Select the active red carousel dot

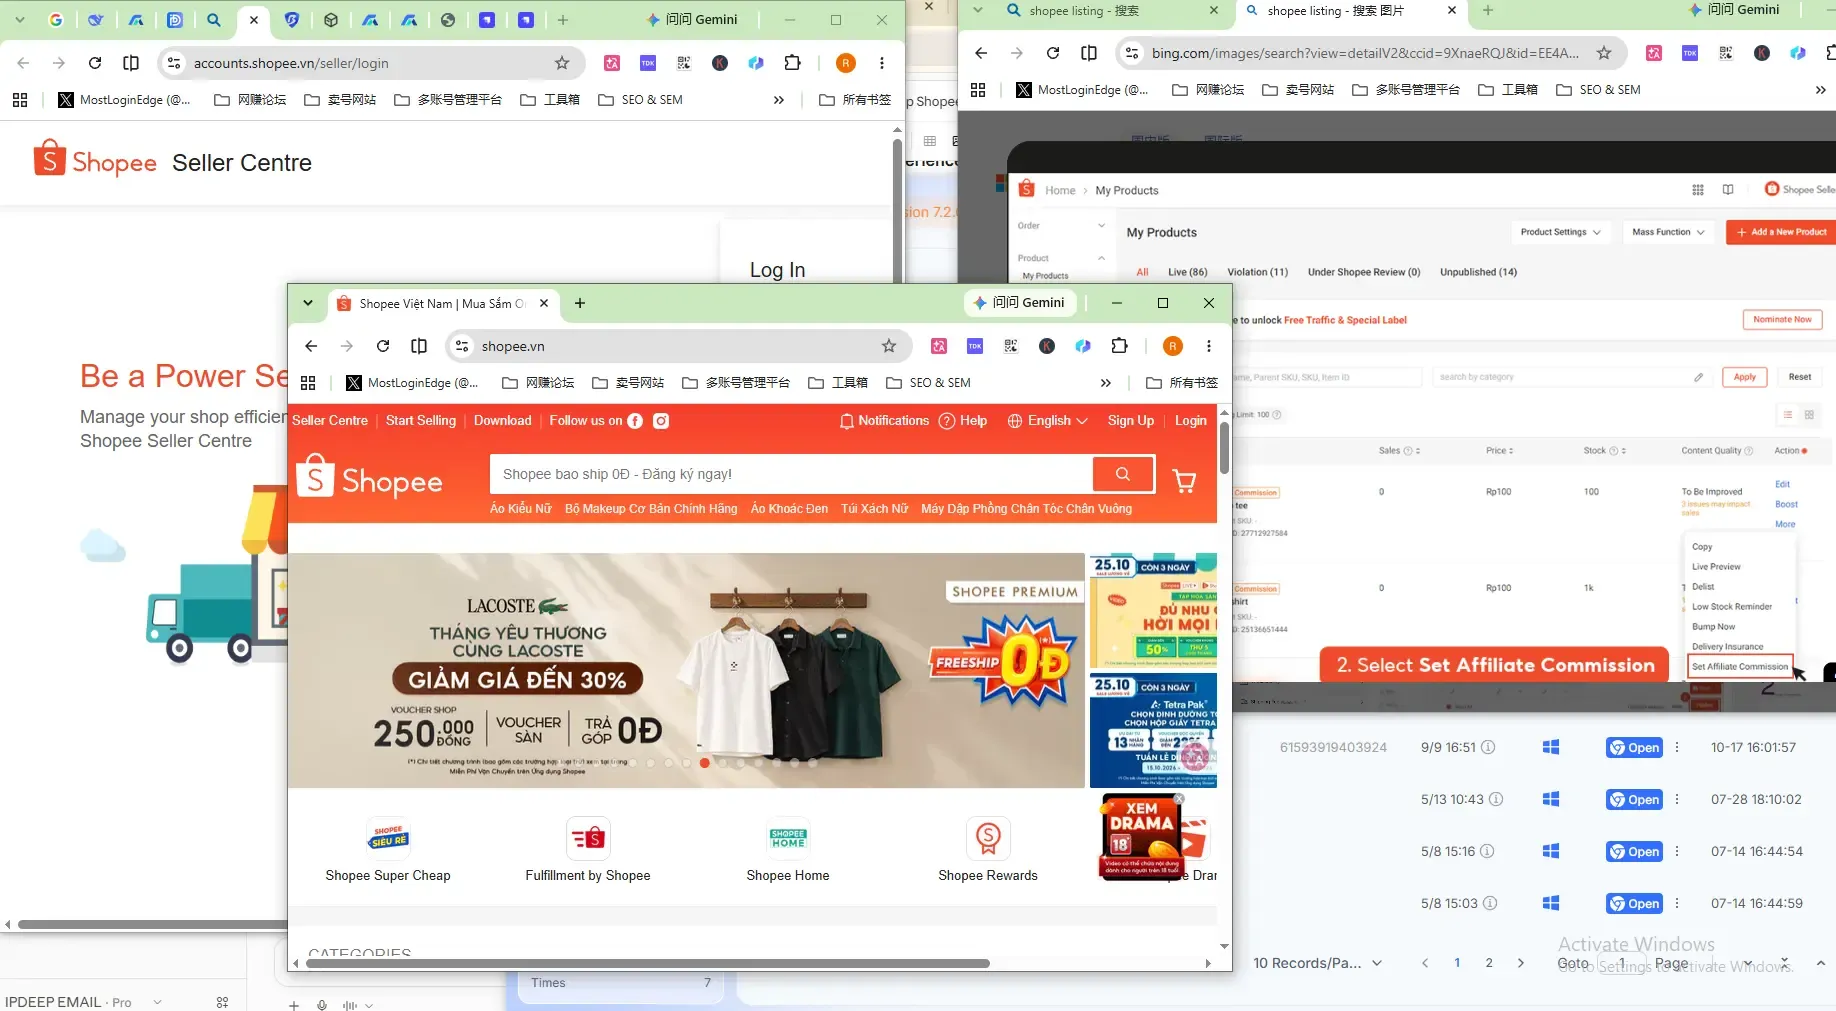click(704, 763)
